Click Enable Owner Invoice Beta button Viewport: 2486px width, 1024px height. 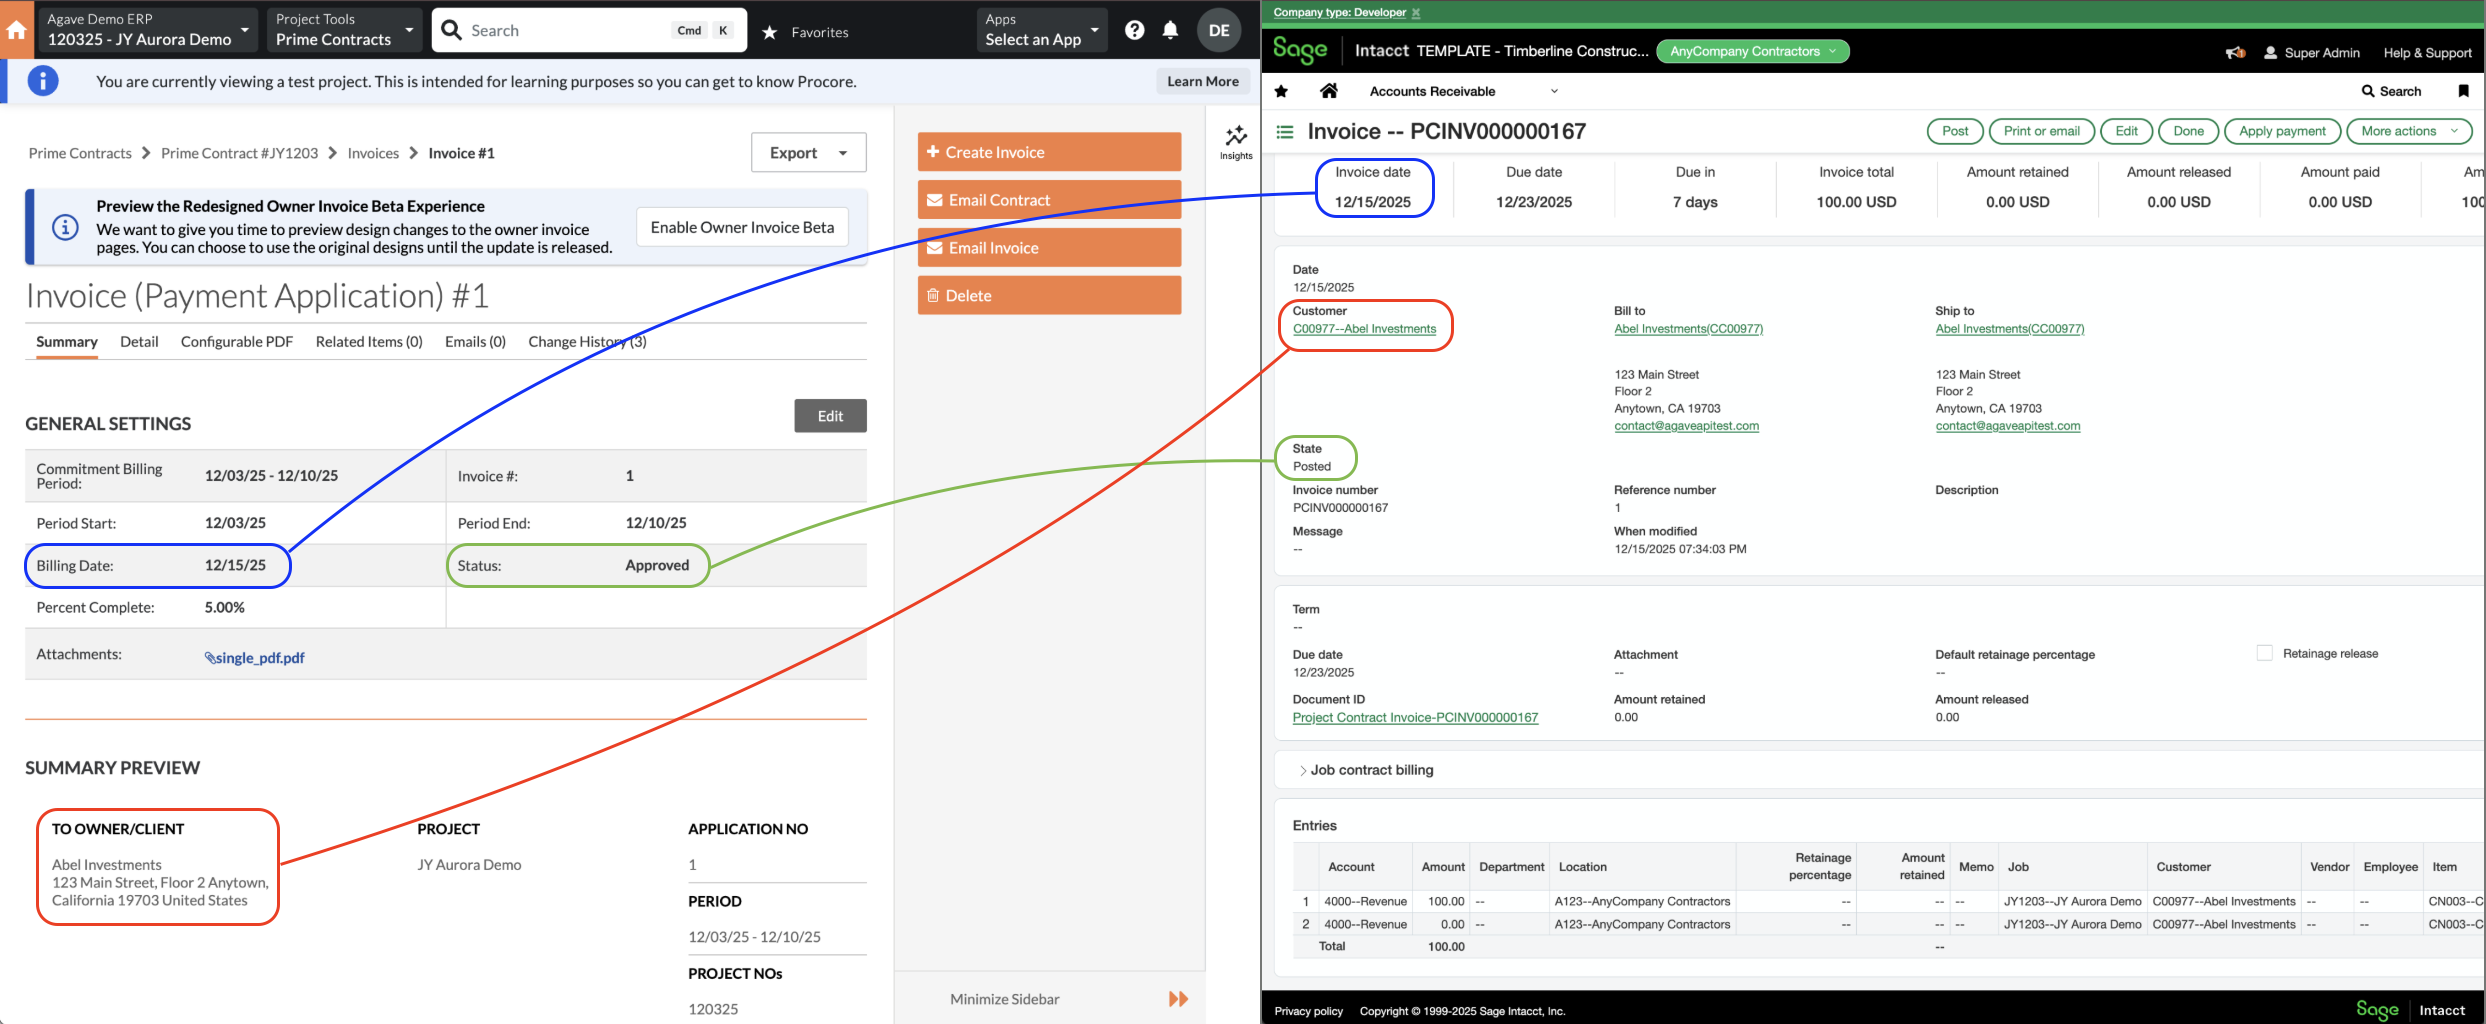741,227
